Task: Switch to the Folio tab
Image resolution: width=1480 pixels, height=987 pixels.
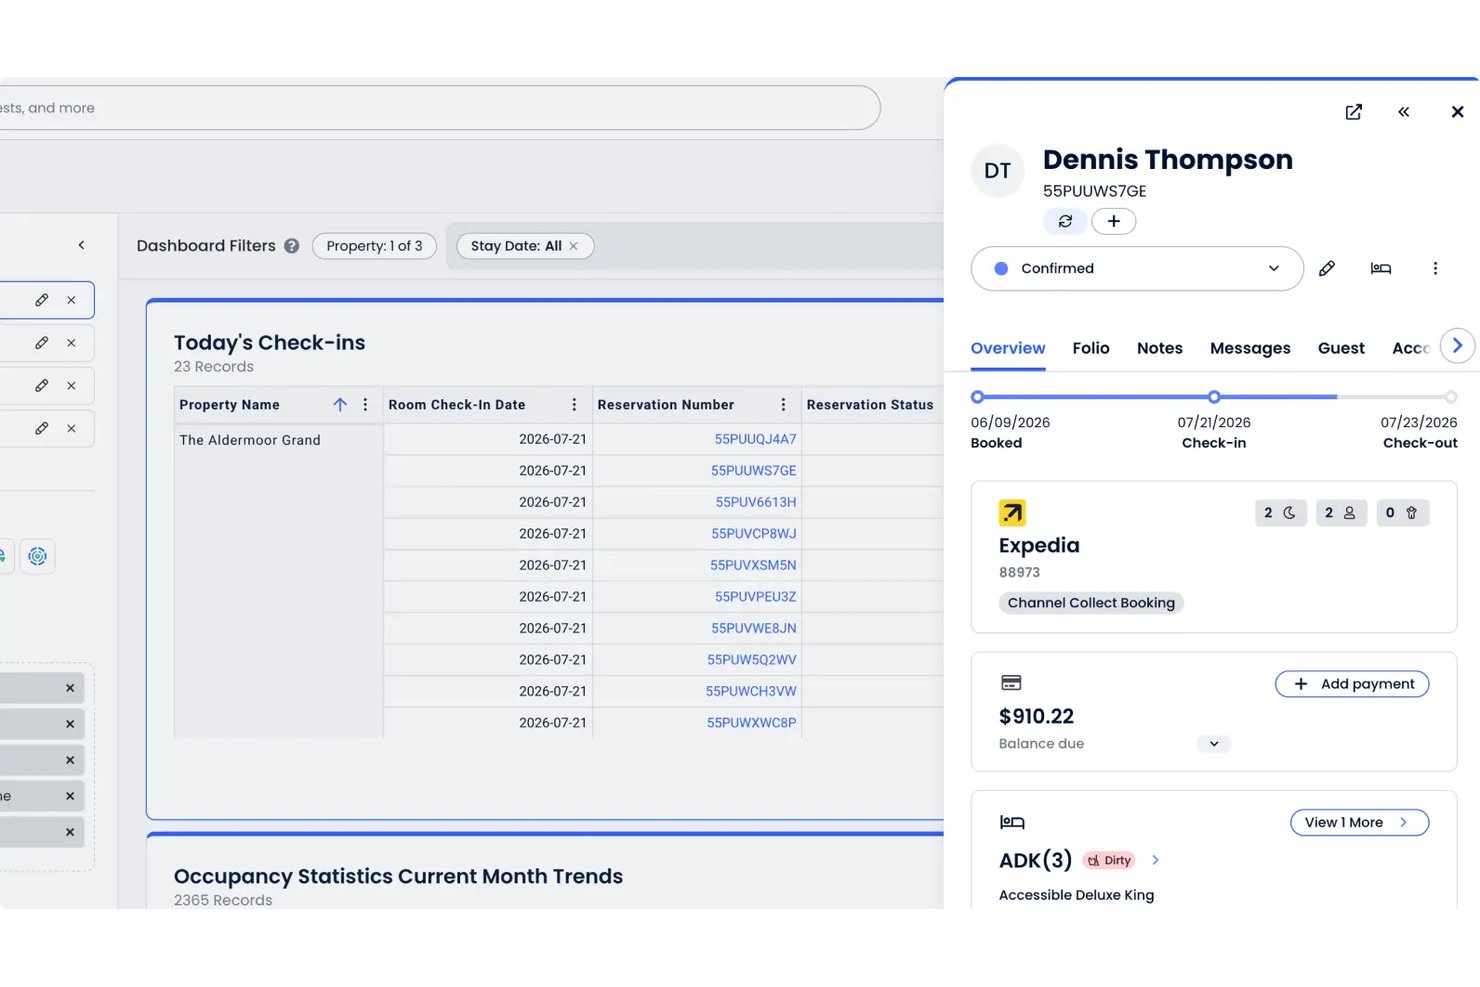Action: point(1091,348)
